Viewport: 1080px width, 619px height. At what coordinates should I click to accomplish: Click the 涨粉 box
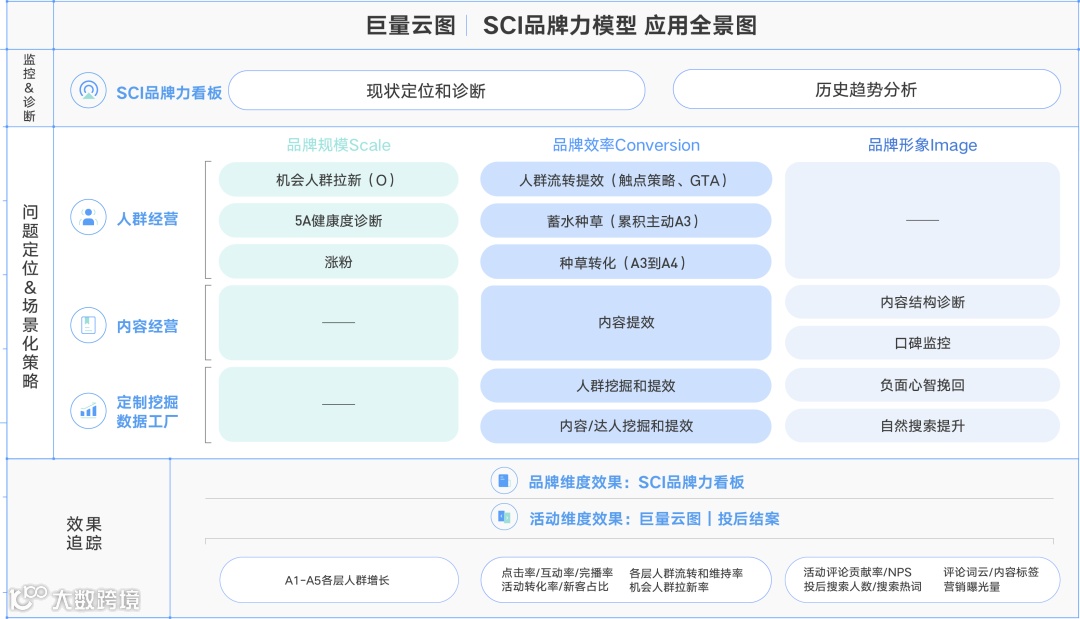338,262
